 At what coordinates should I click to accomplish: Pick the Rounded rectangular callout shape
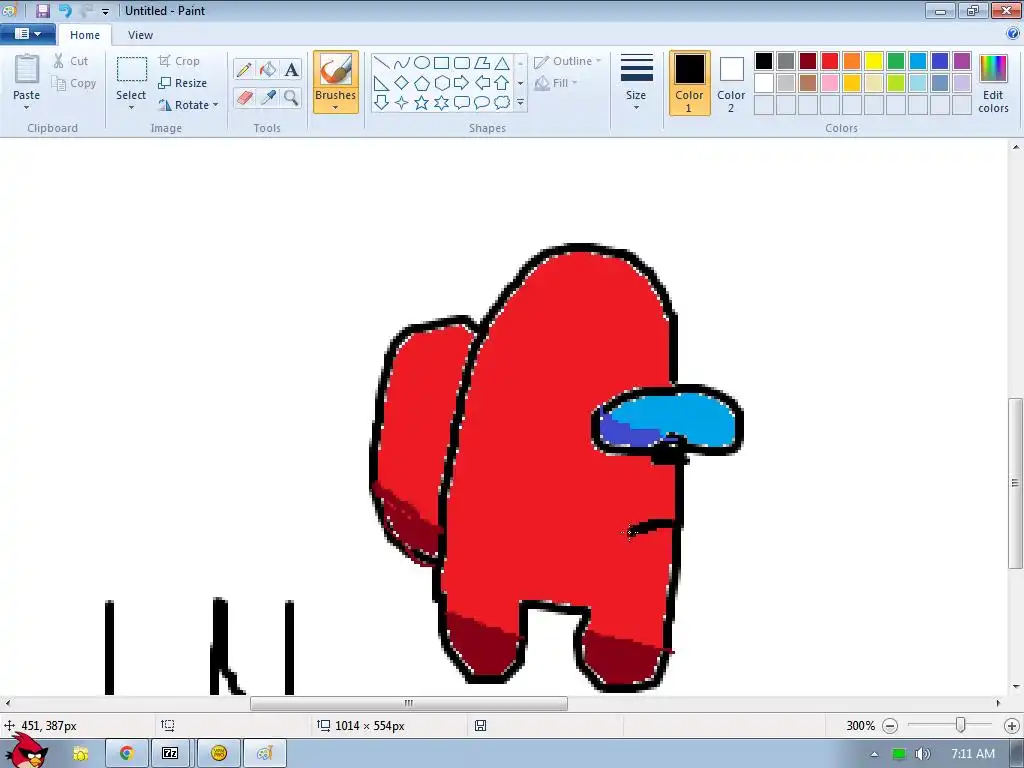pos(462,103)
